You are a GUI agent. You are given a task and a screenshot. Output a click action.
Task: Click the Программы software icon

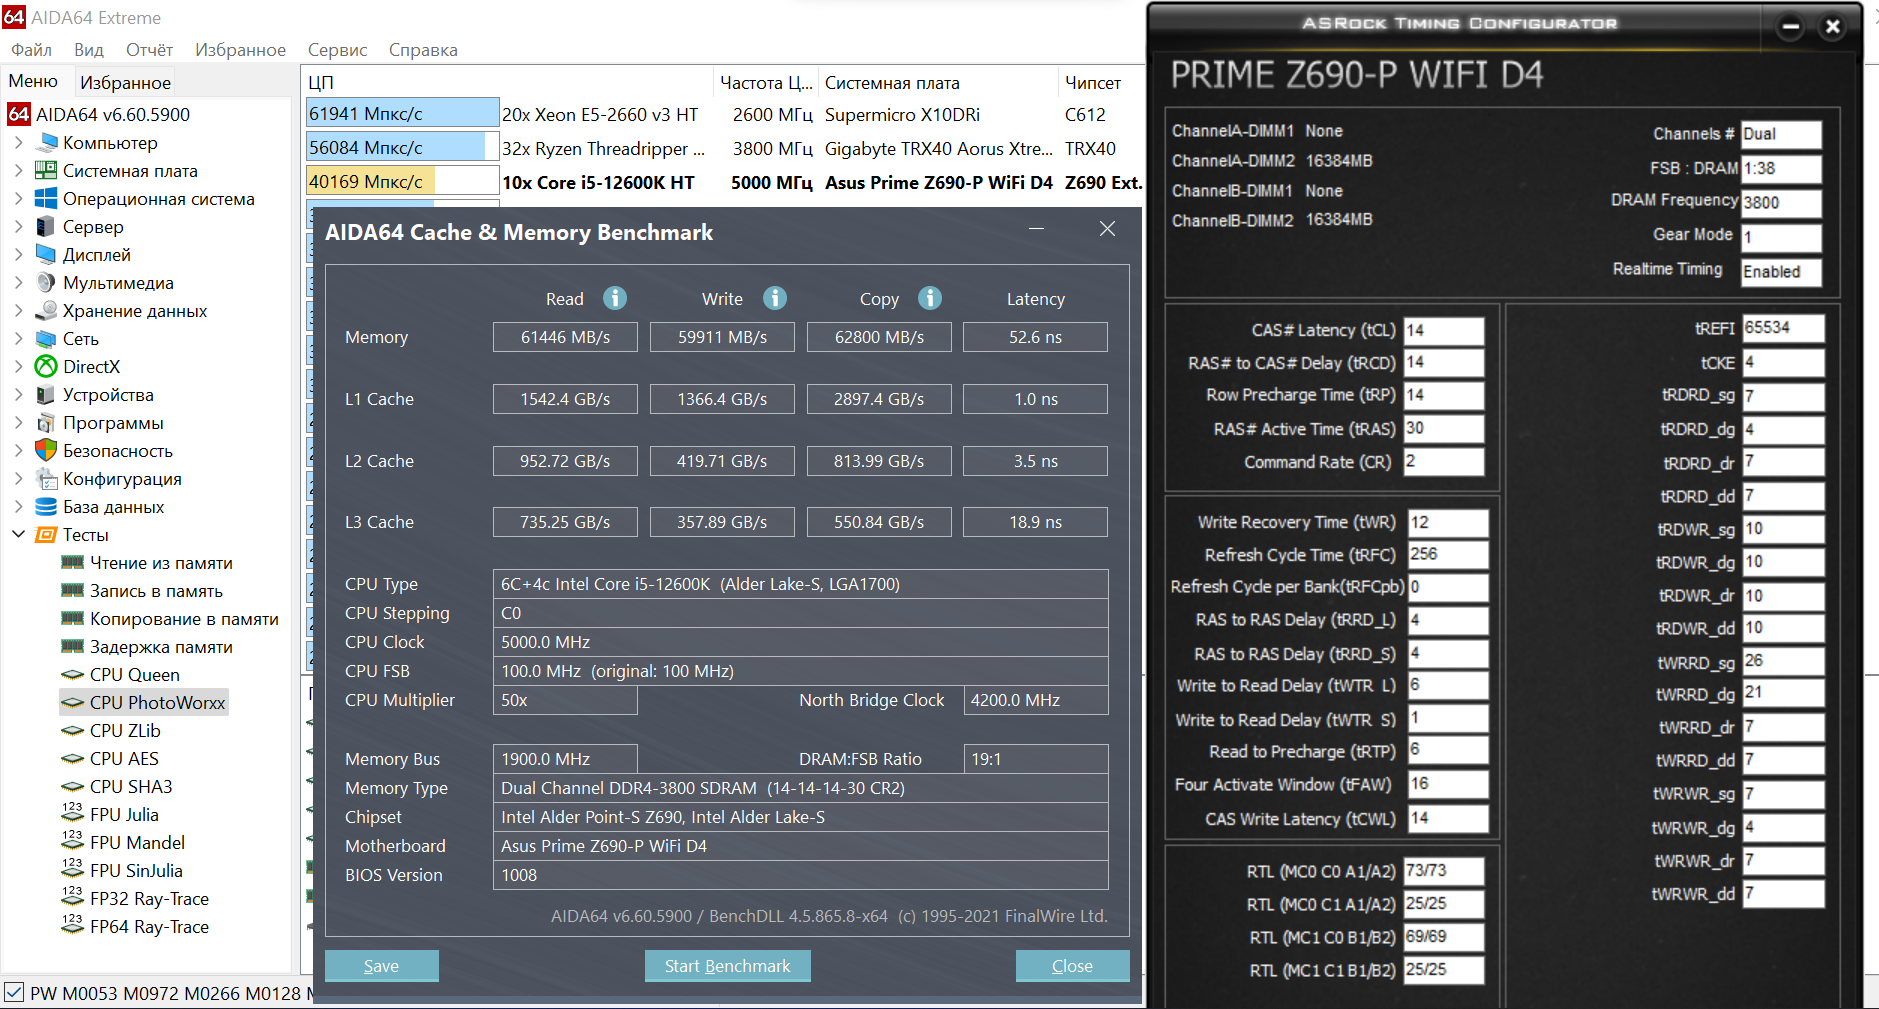coord(46,423)
